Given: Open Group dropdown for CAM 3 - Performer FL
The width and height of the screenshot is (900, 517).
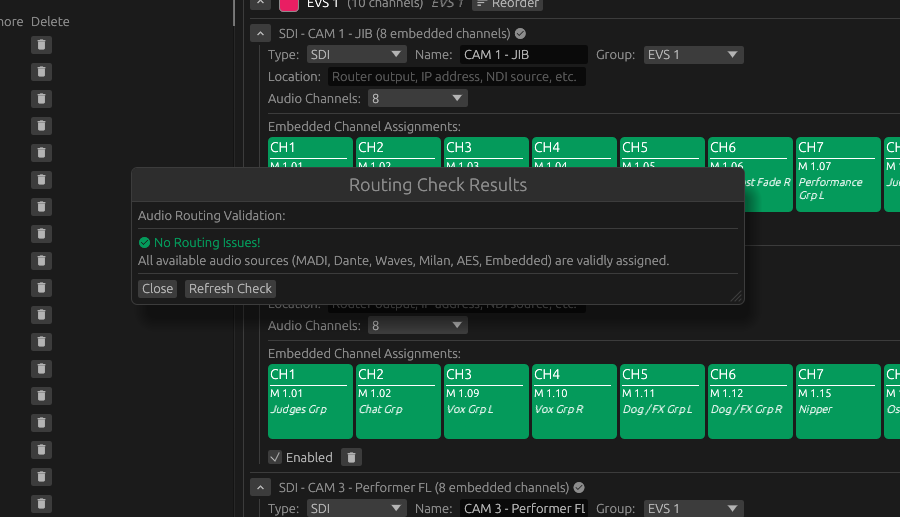Looking at the screenshot, I should [x=693, y=508].
